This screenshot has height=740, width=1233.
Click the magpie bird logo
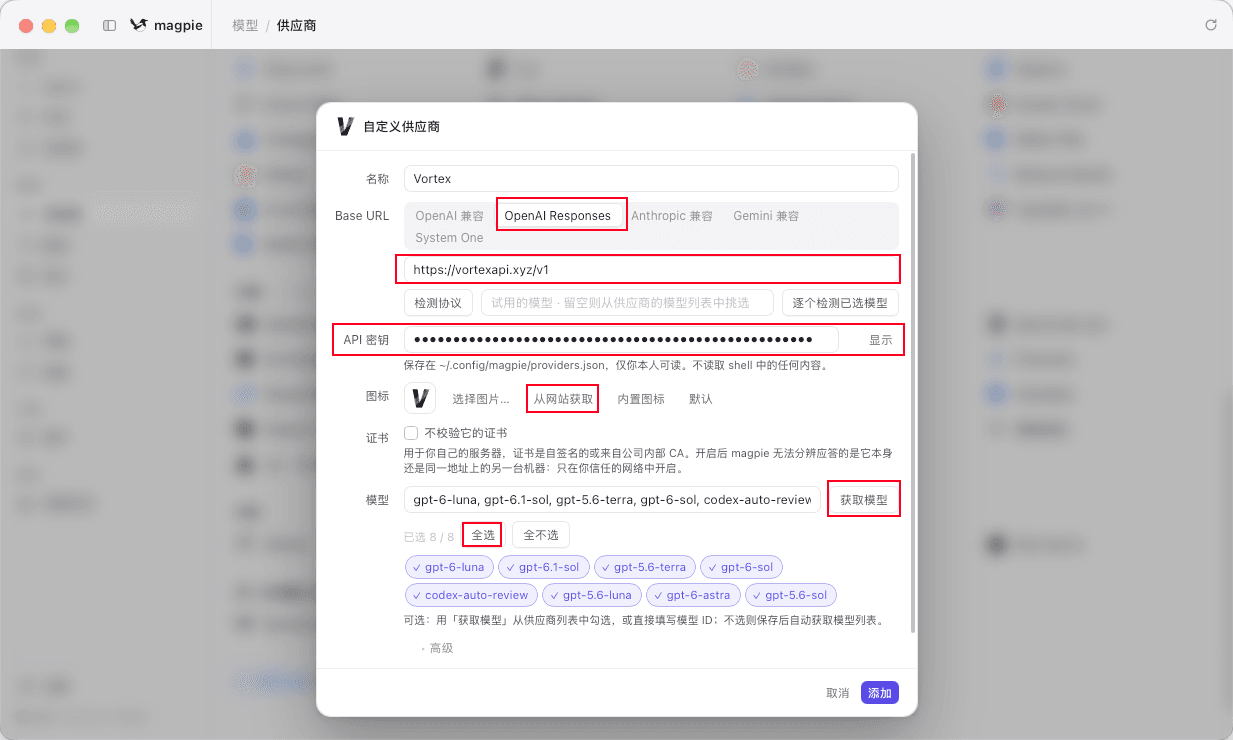coord(139,25)
